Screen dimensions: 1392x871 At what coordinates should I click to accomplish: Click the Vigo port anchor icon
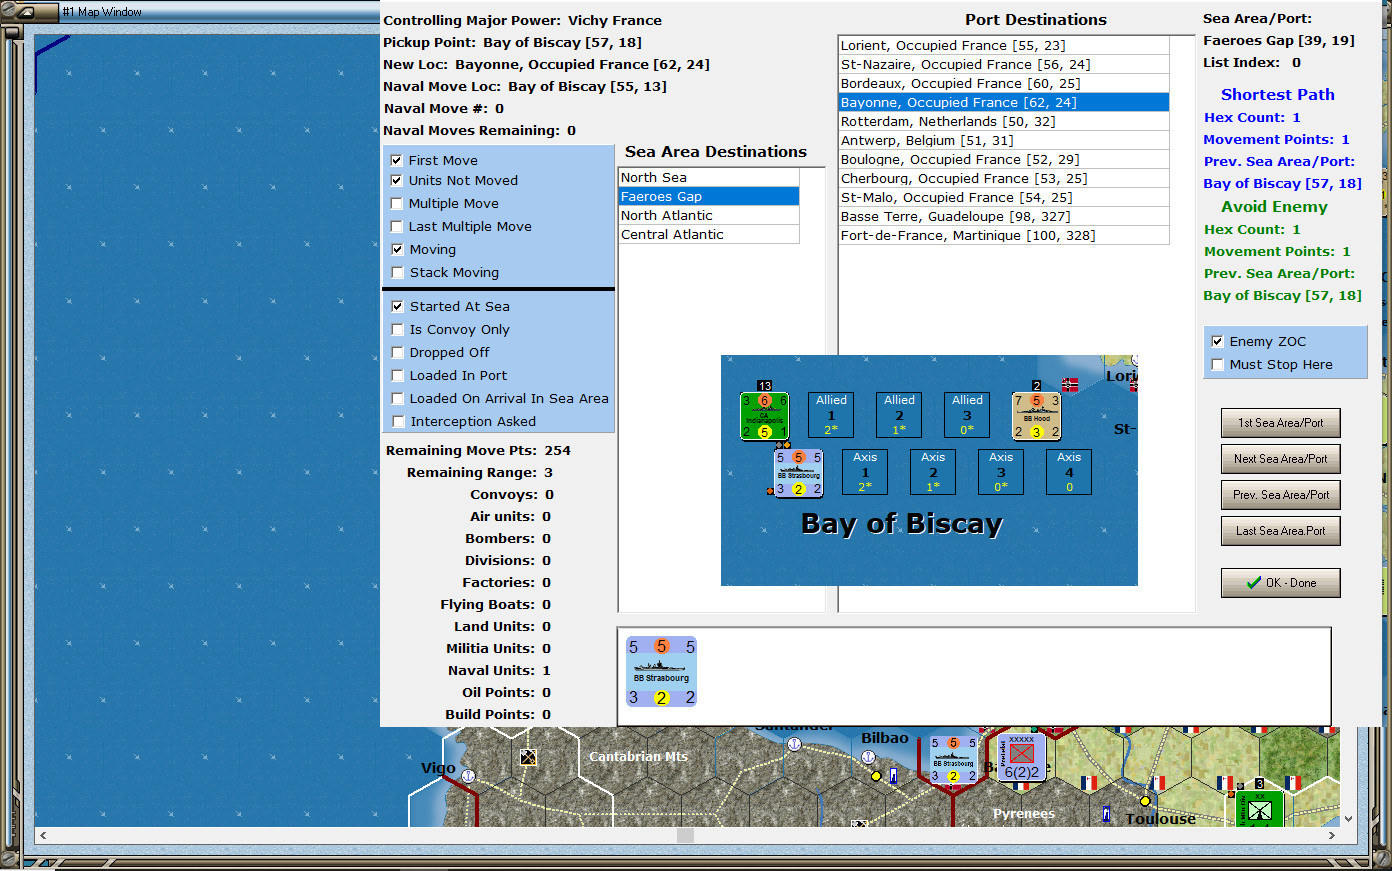click(467, 775)
